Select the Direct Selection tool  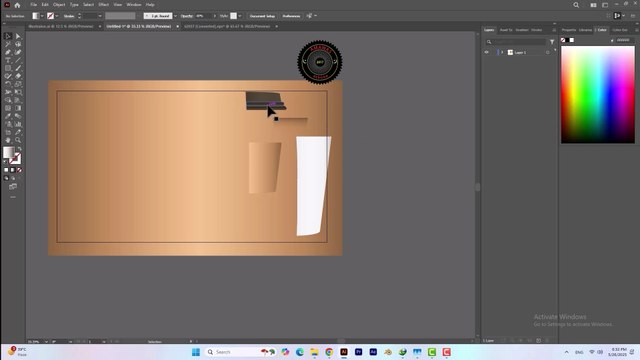(x=18, y=36)
